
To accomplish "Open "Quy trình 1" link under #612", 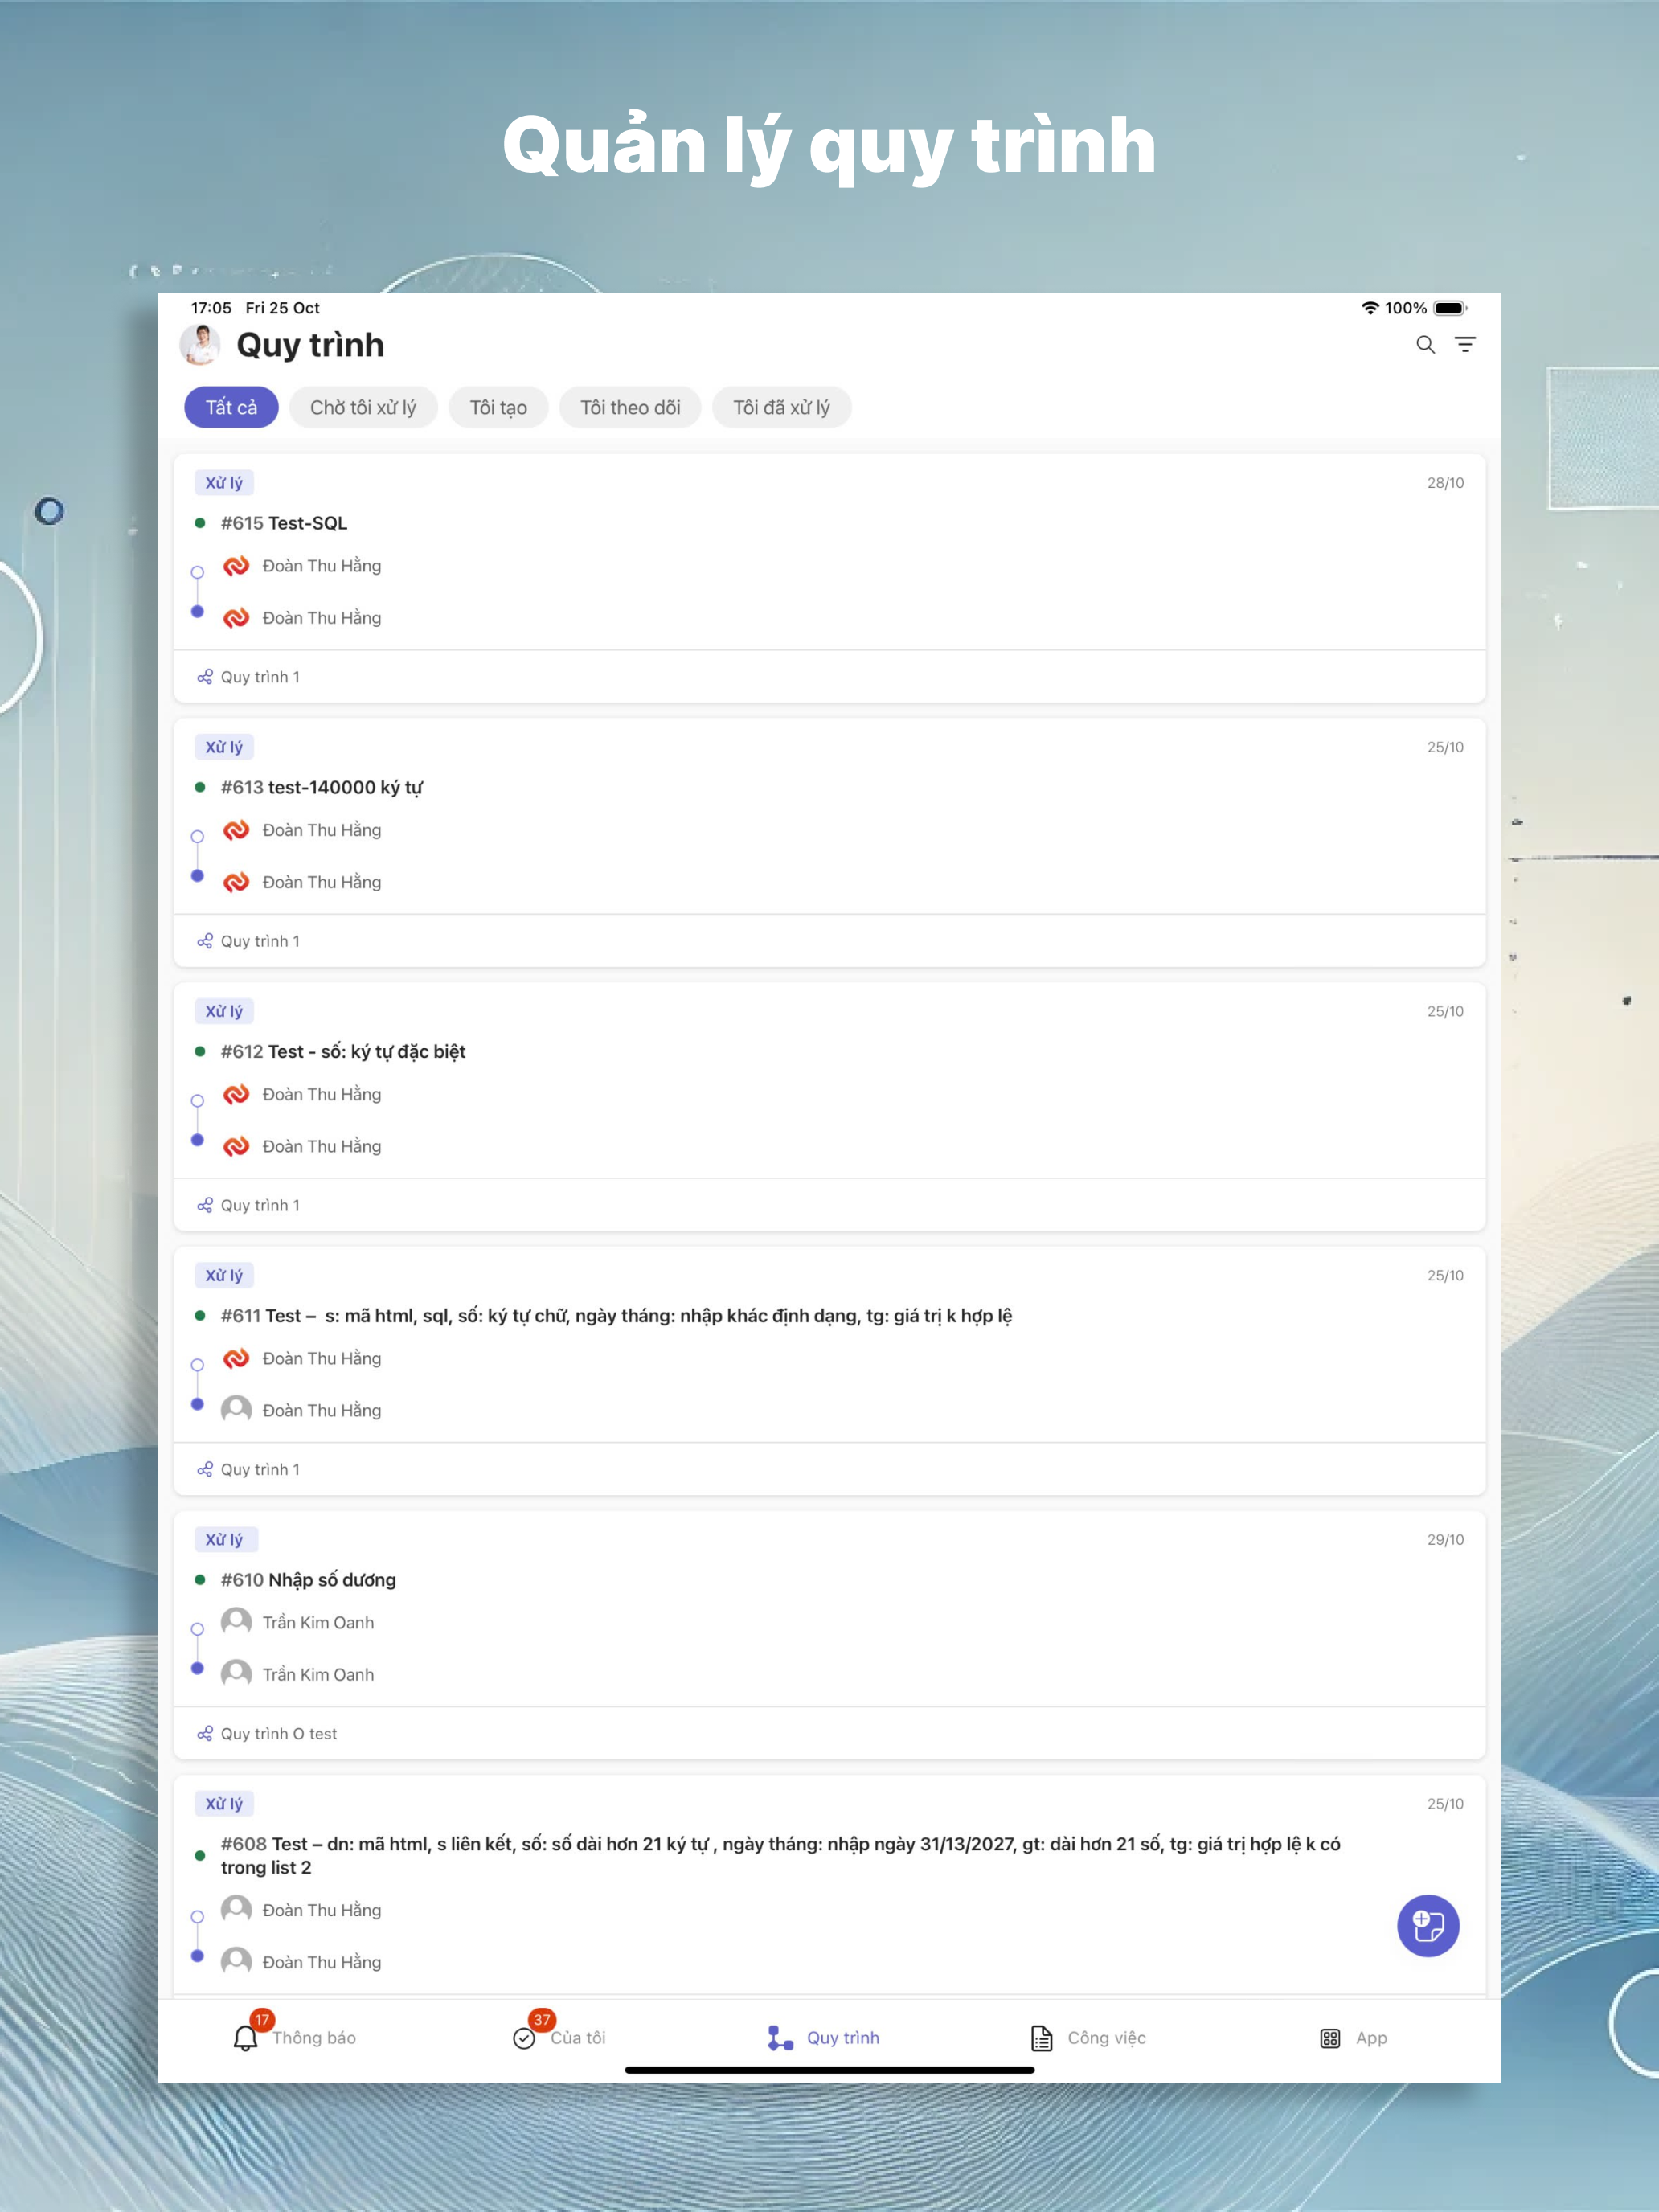I will (260, 1205).
